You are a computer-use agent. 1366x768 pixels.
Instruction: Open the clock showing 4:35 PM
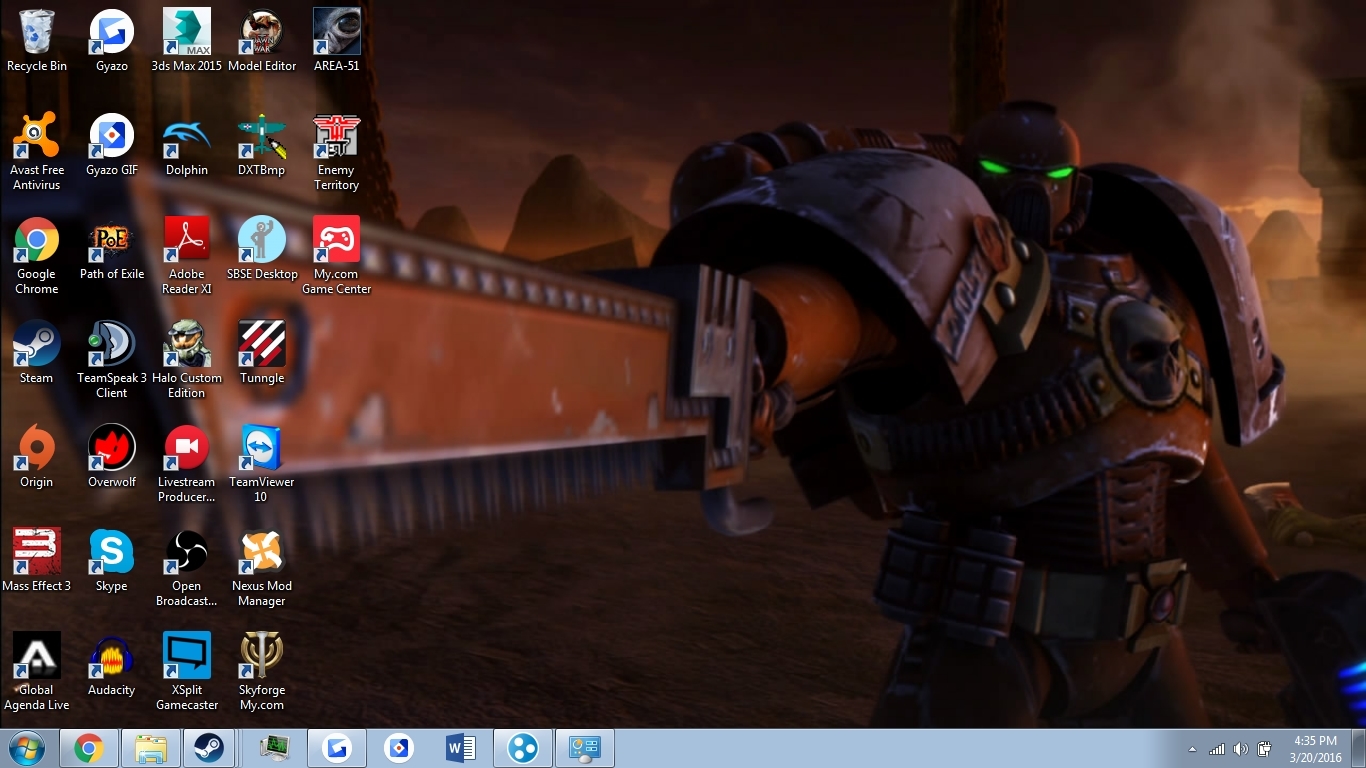click(x=1316, y=749)
